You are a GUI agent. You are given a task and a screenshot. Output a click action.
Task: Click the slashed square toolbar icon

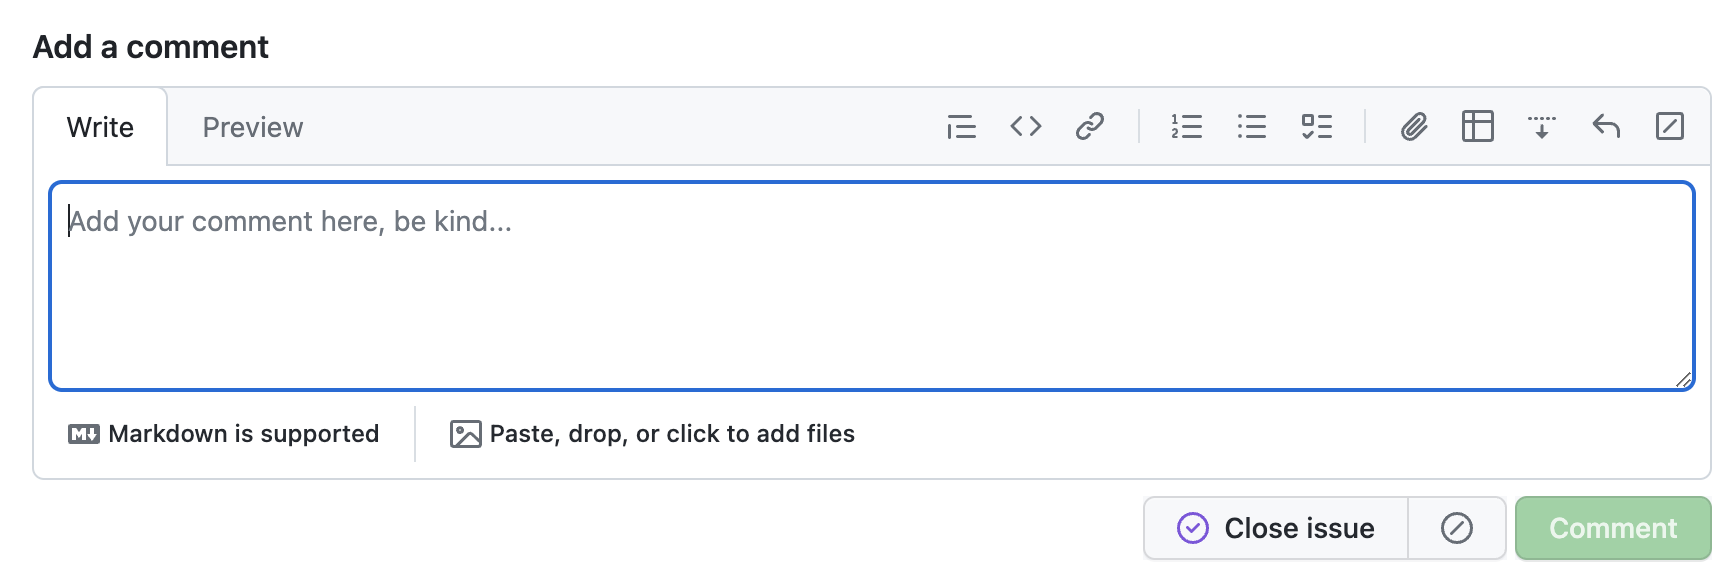1670,127
